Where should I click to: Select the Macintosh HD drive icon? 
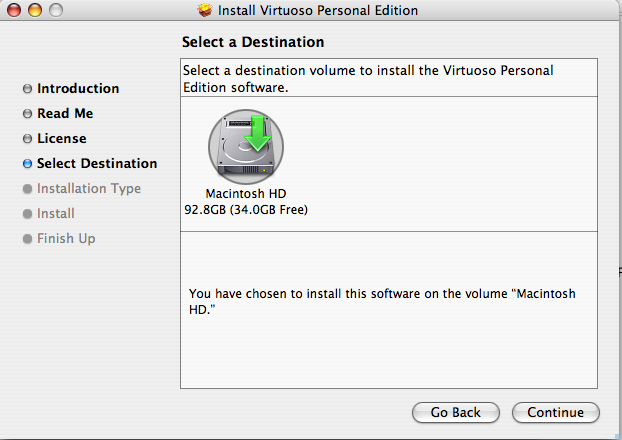[x=246, y=146]
